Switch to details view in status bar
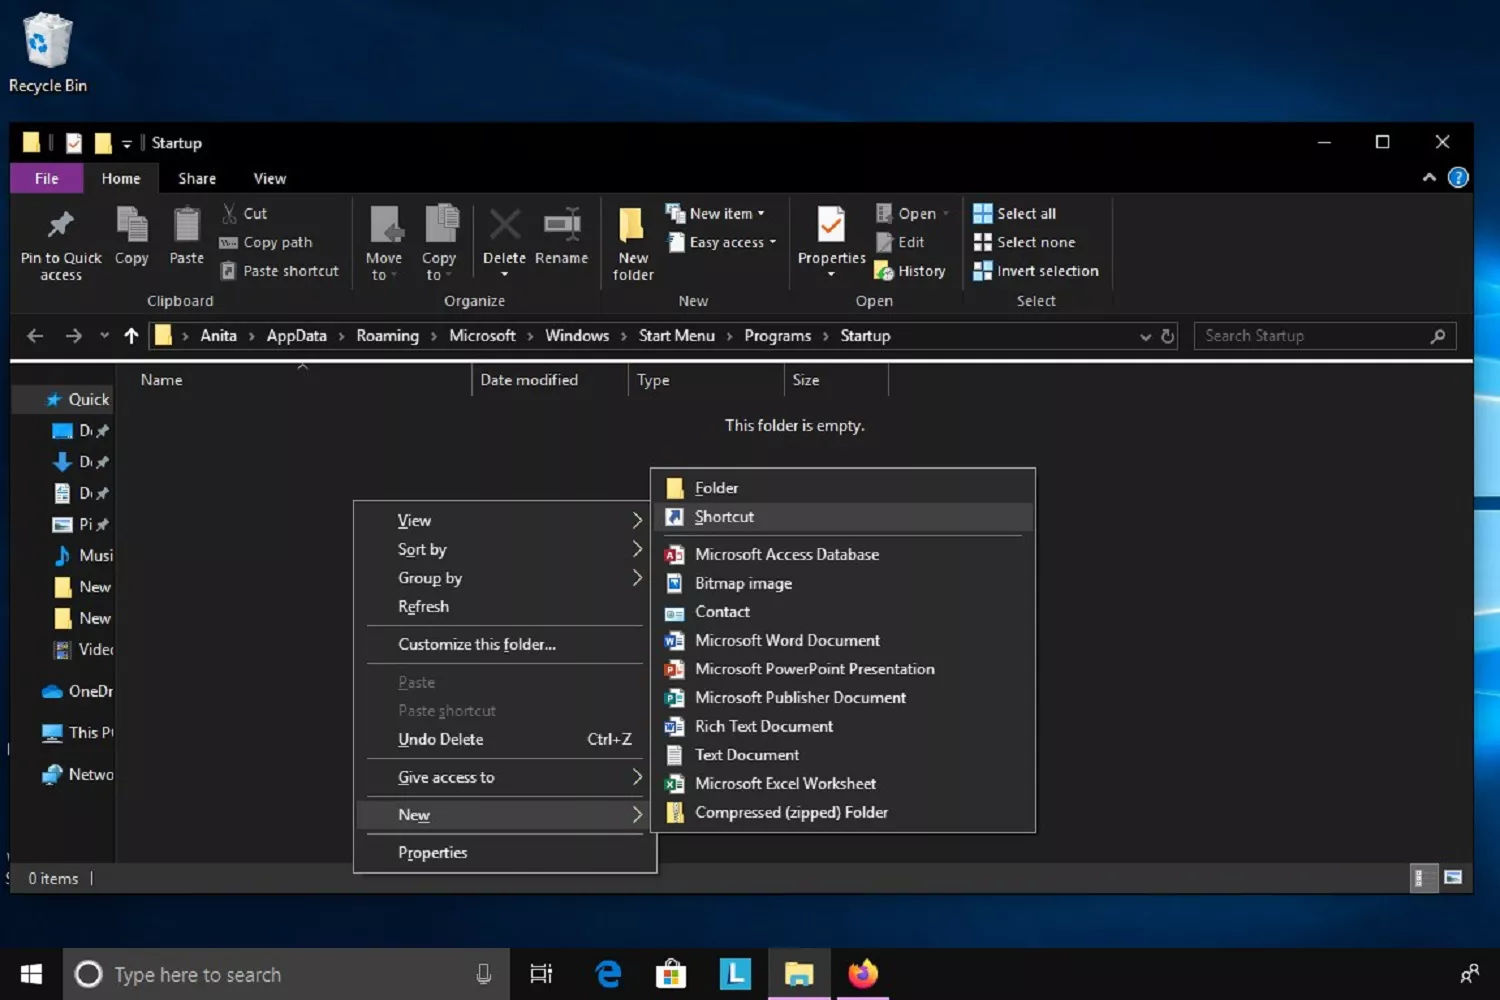This screenshot has height=1000, width=1500. click(x=1422, y=877)
